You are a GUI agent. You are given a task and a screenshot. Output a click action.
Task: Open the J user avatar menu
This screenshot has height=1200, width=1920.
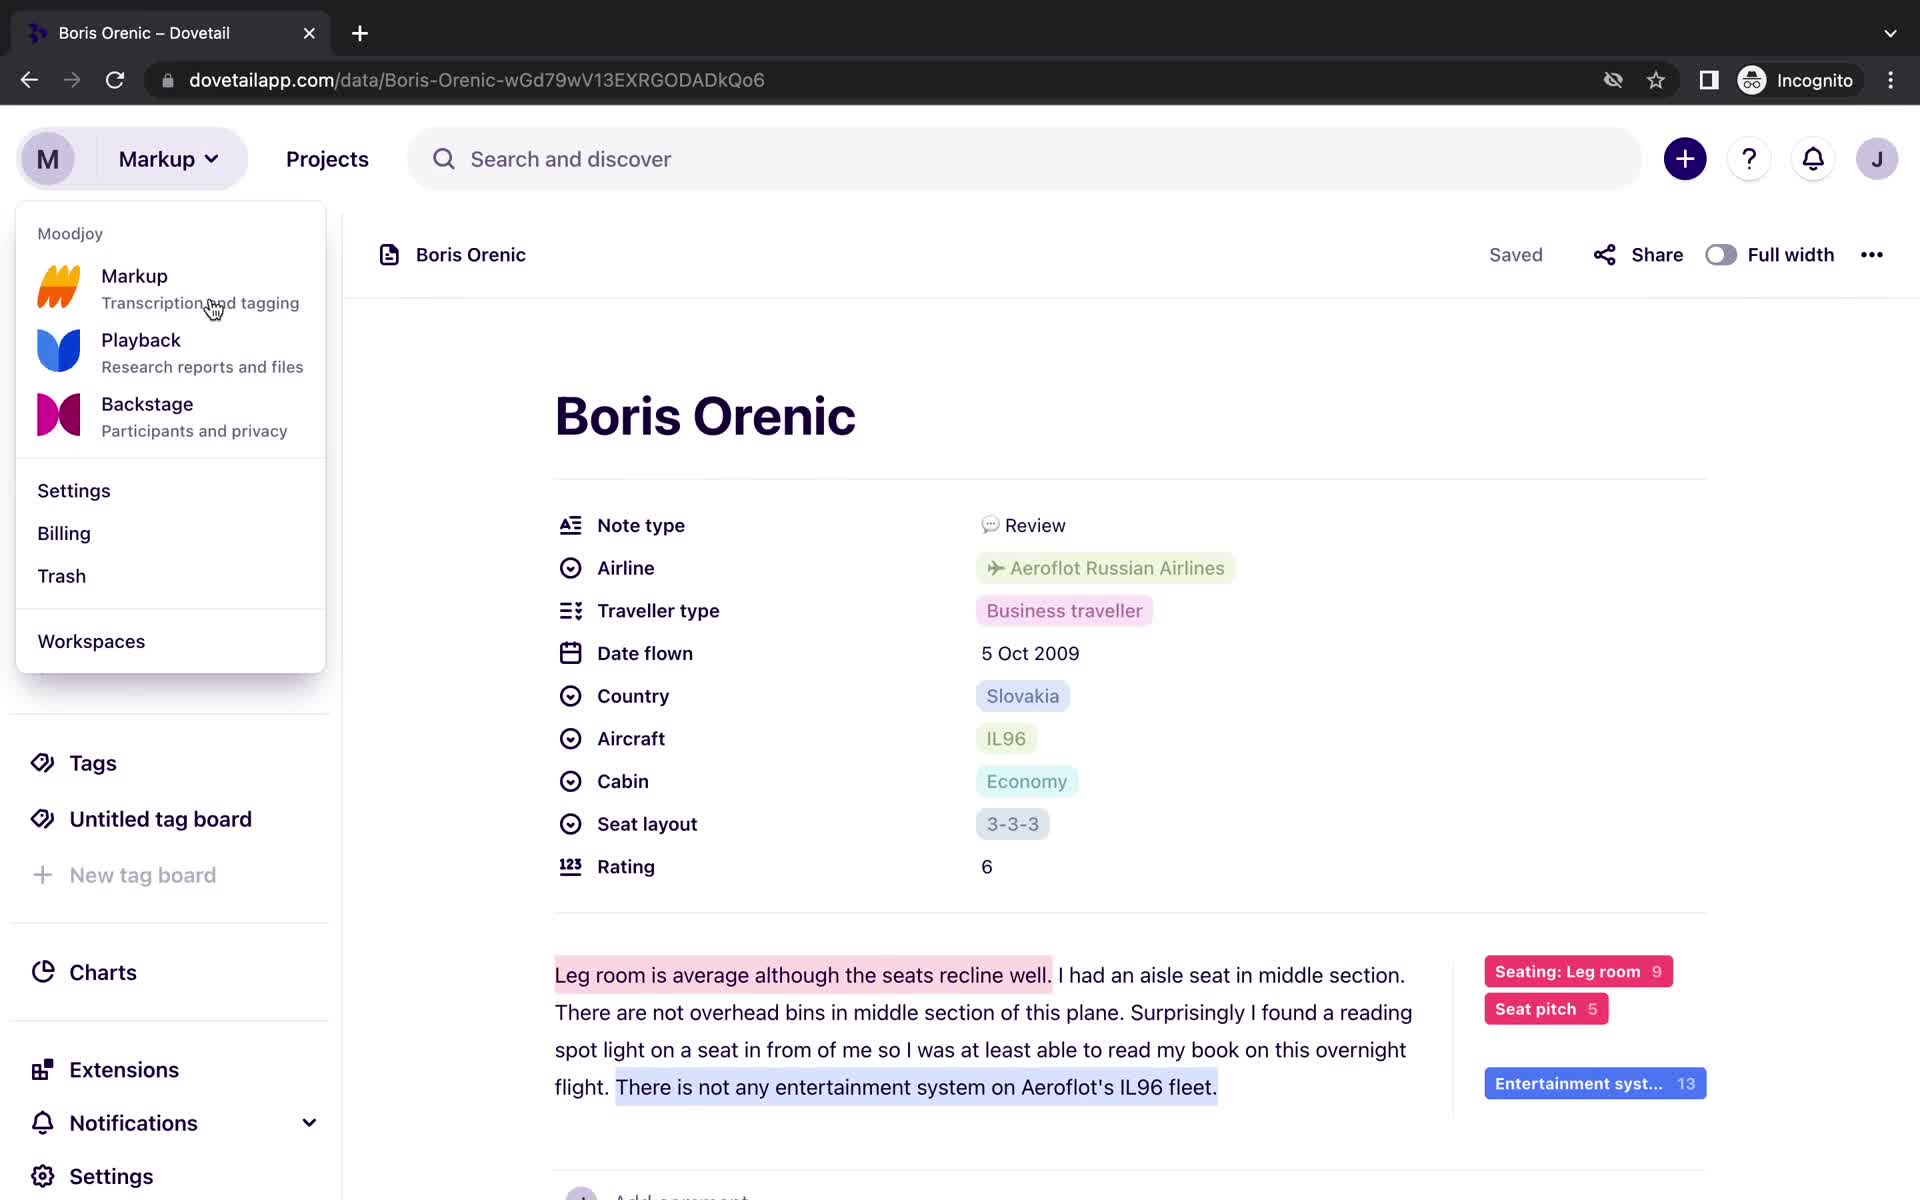[x=1877, y=159]
